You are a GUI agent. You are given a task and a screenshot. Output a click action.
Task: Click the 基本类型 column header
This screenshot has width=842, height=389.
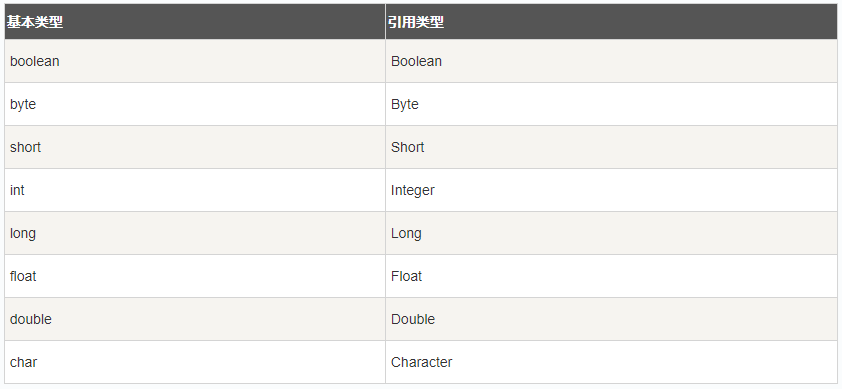click(195, 22)
